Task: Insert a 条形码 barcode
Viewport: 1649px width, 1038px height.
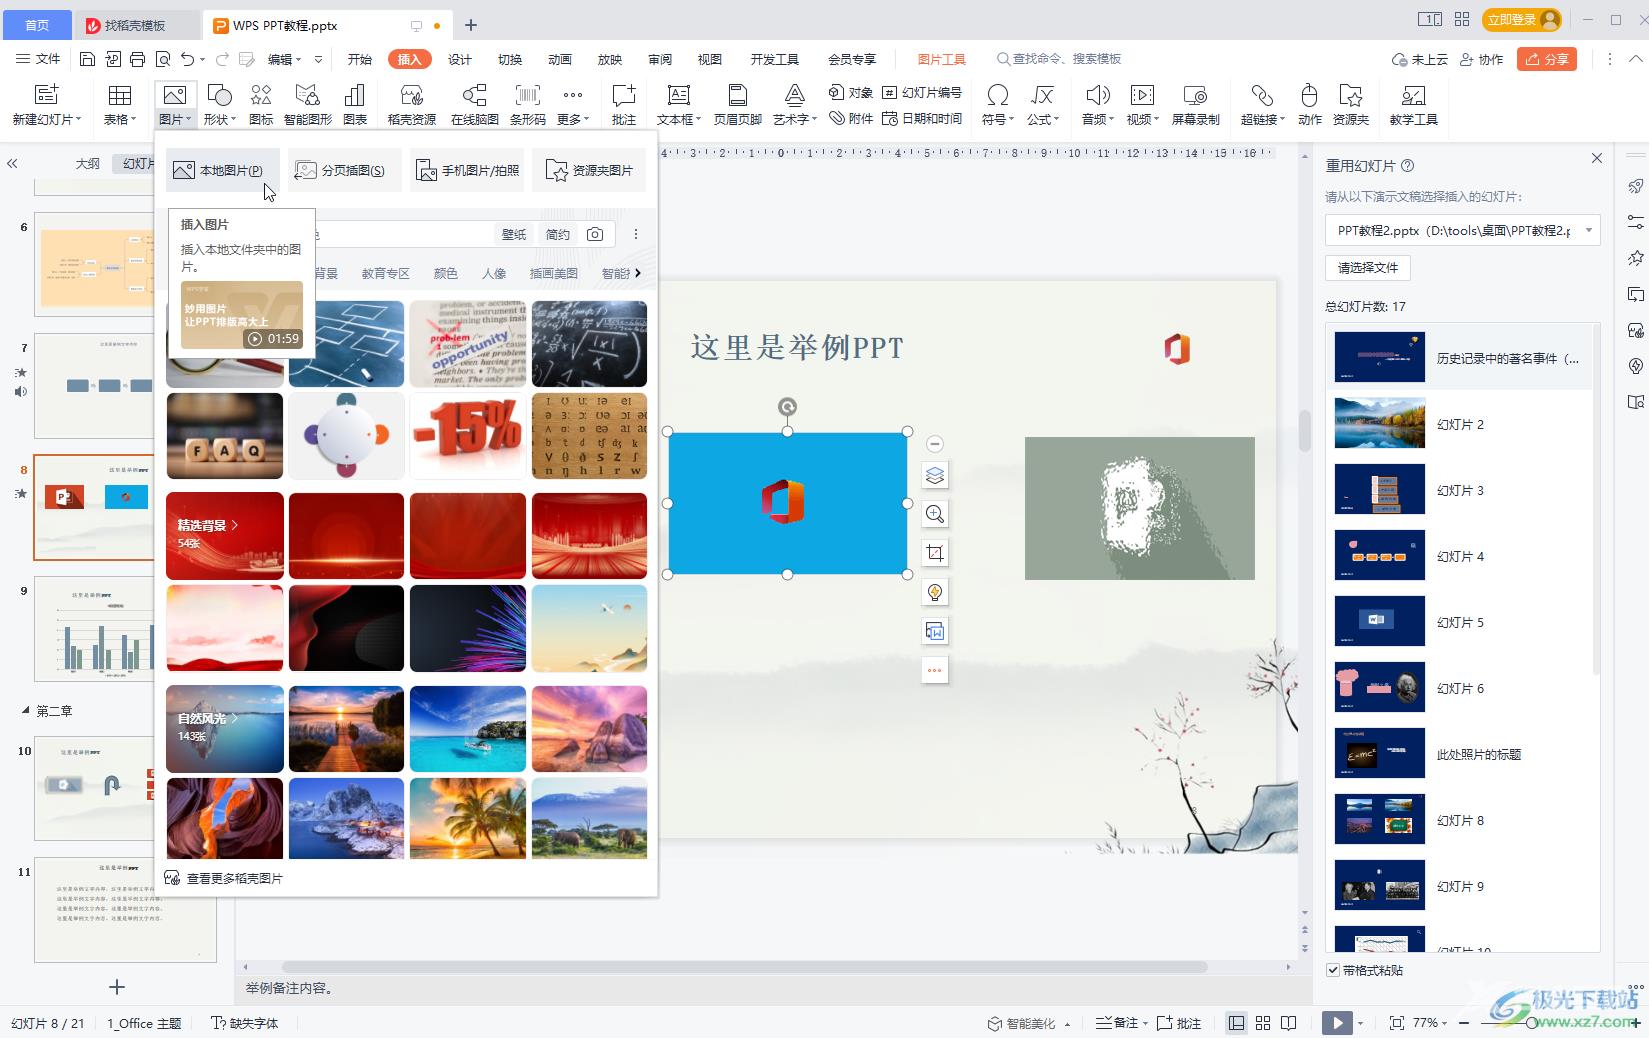Action: 528,104
